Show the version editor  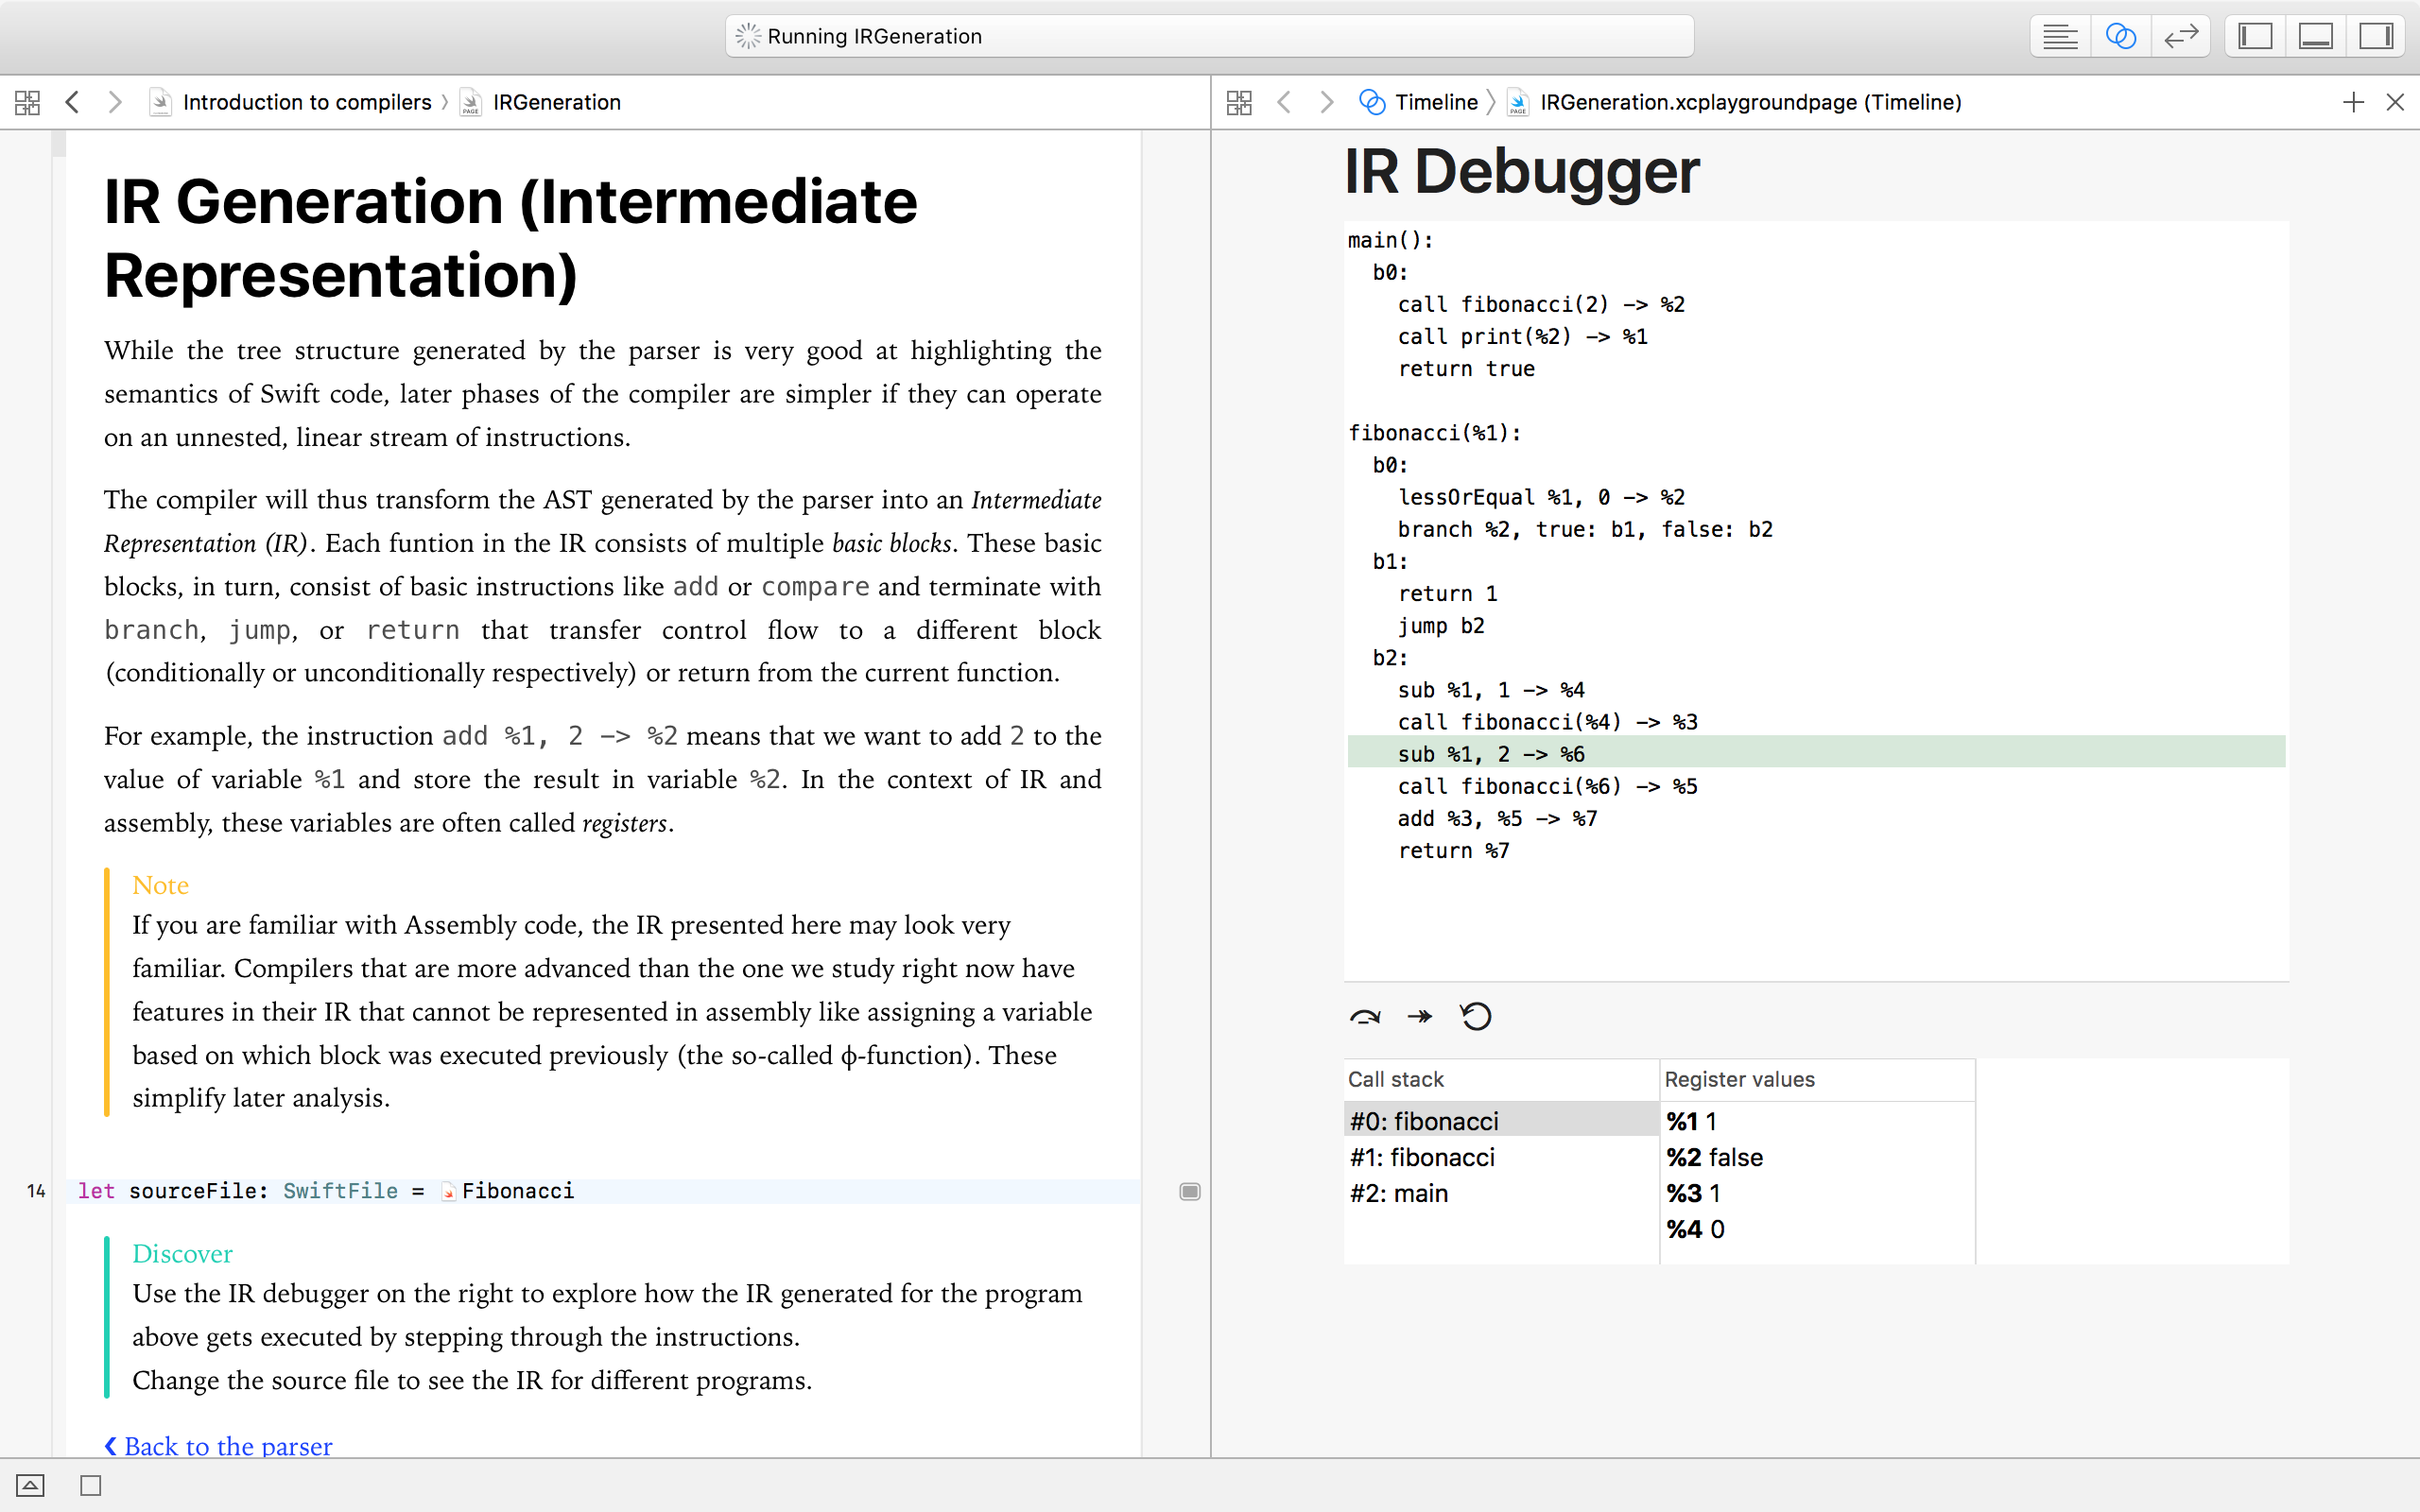[x=2180, y=37]
